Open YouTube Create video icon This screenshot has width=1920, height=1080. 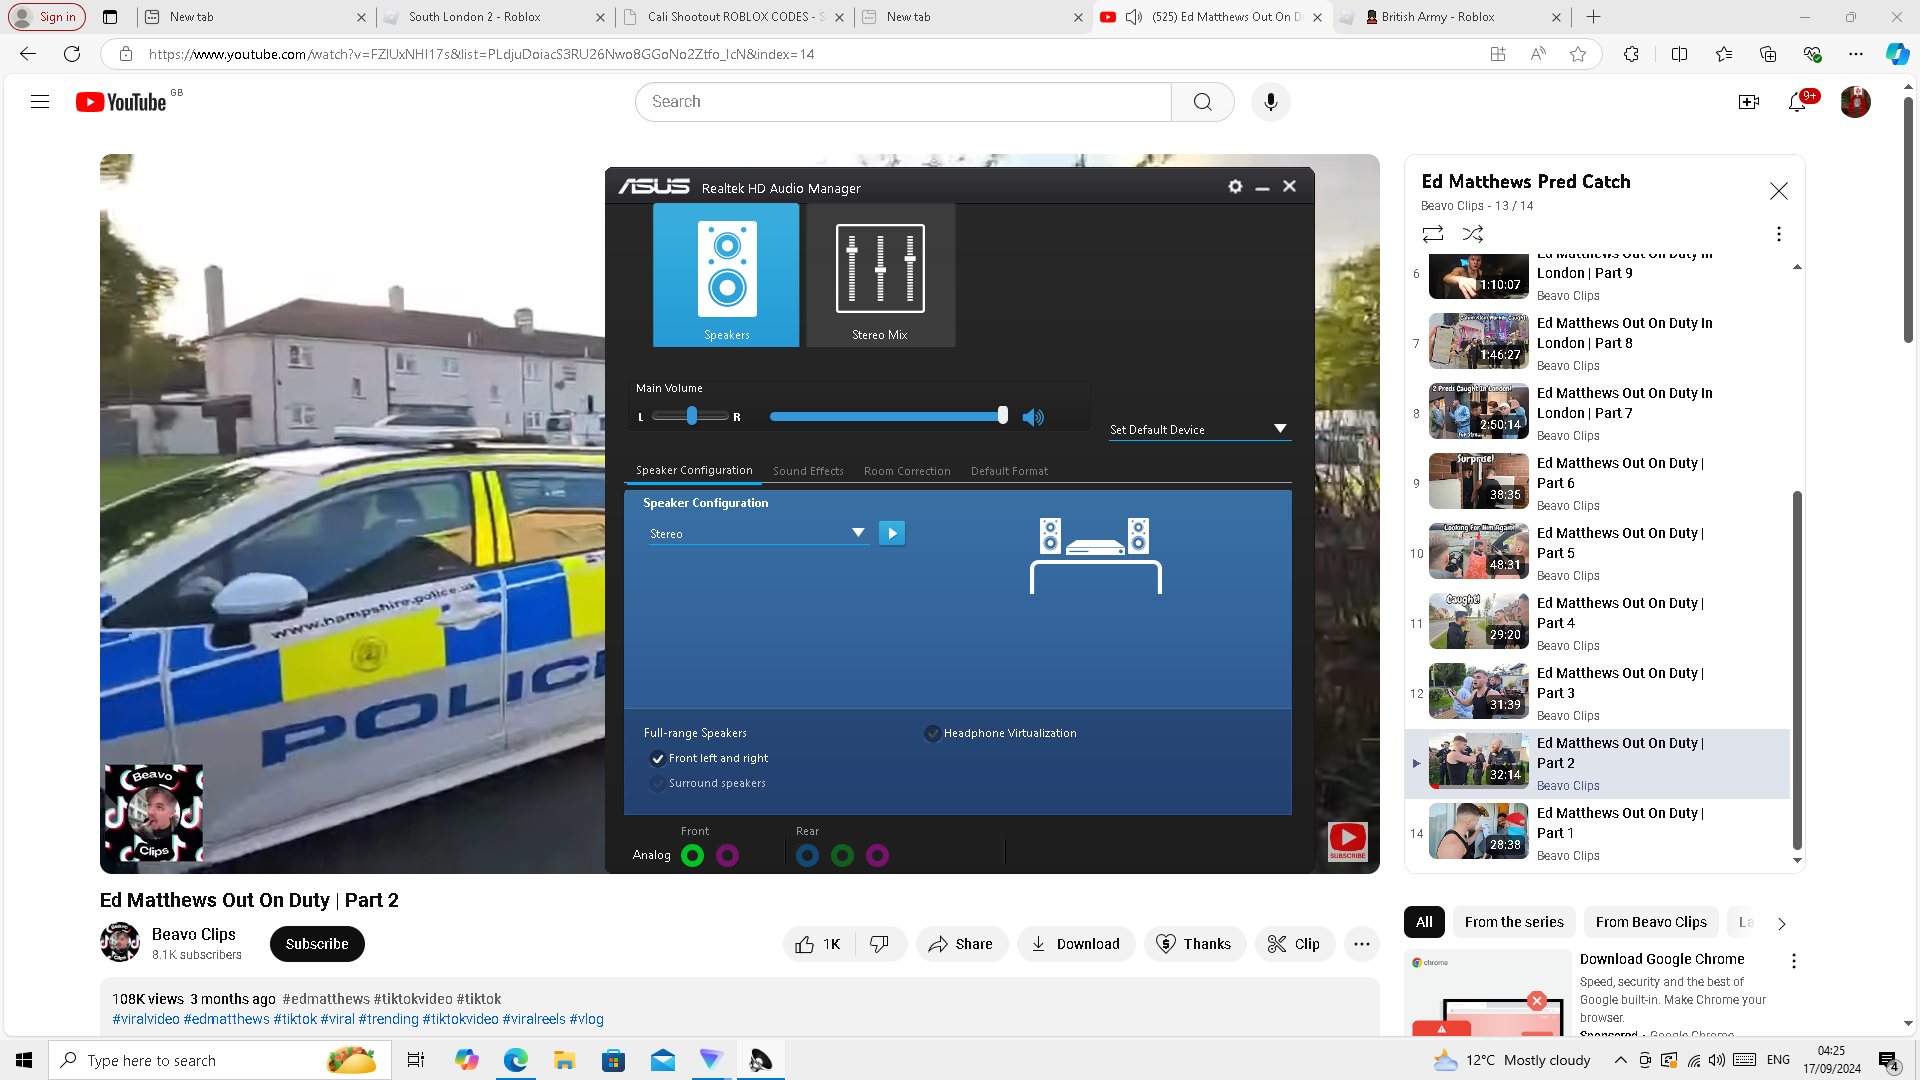(1749, 102)
